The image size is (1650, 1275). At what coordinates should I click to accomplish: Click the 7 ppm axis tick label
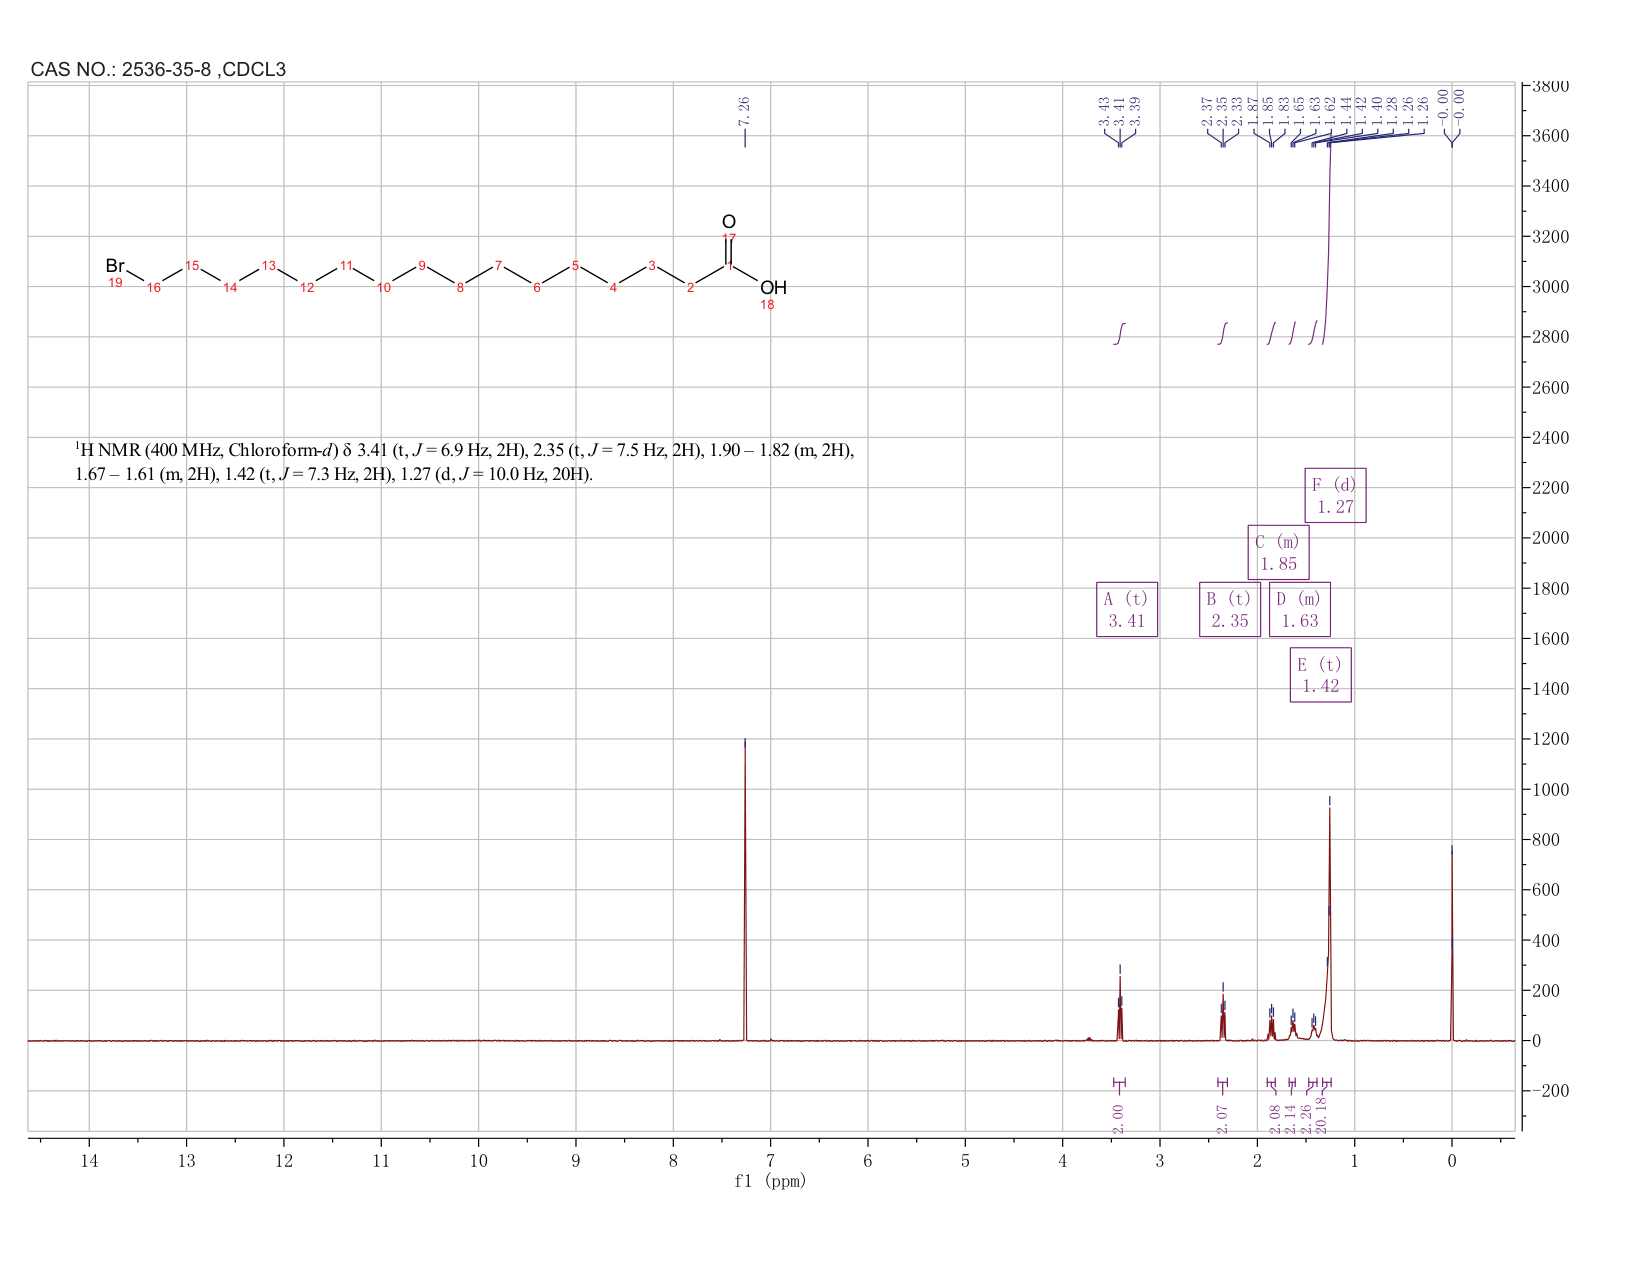[770, 1161]
